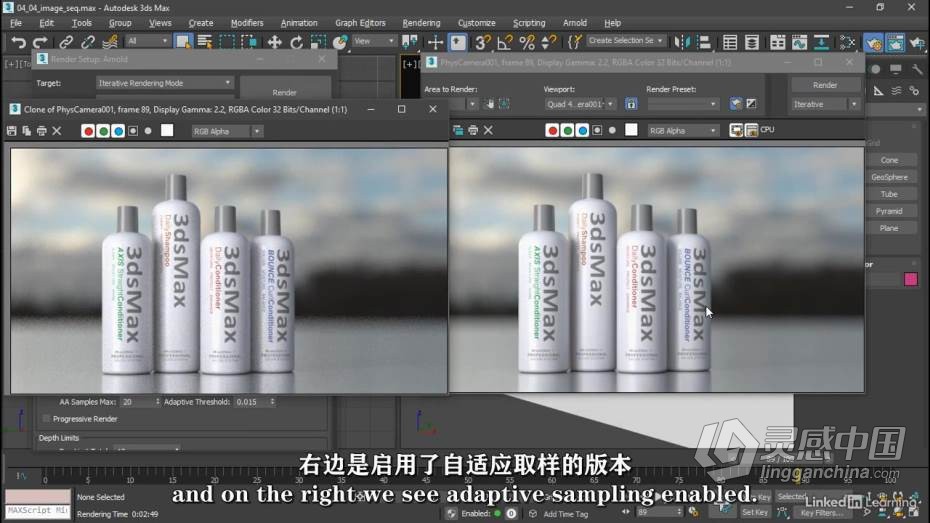
Task: Click Render button in Render Setup window
Action: coord(285,89)
